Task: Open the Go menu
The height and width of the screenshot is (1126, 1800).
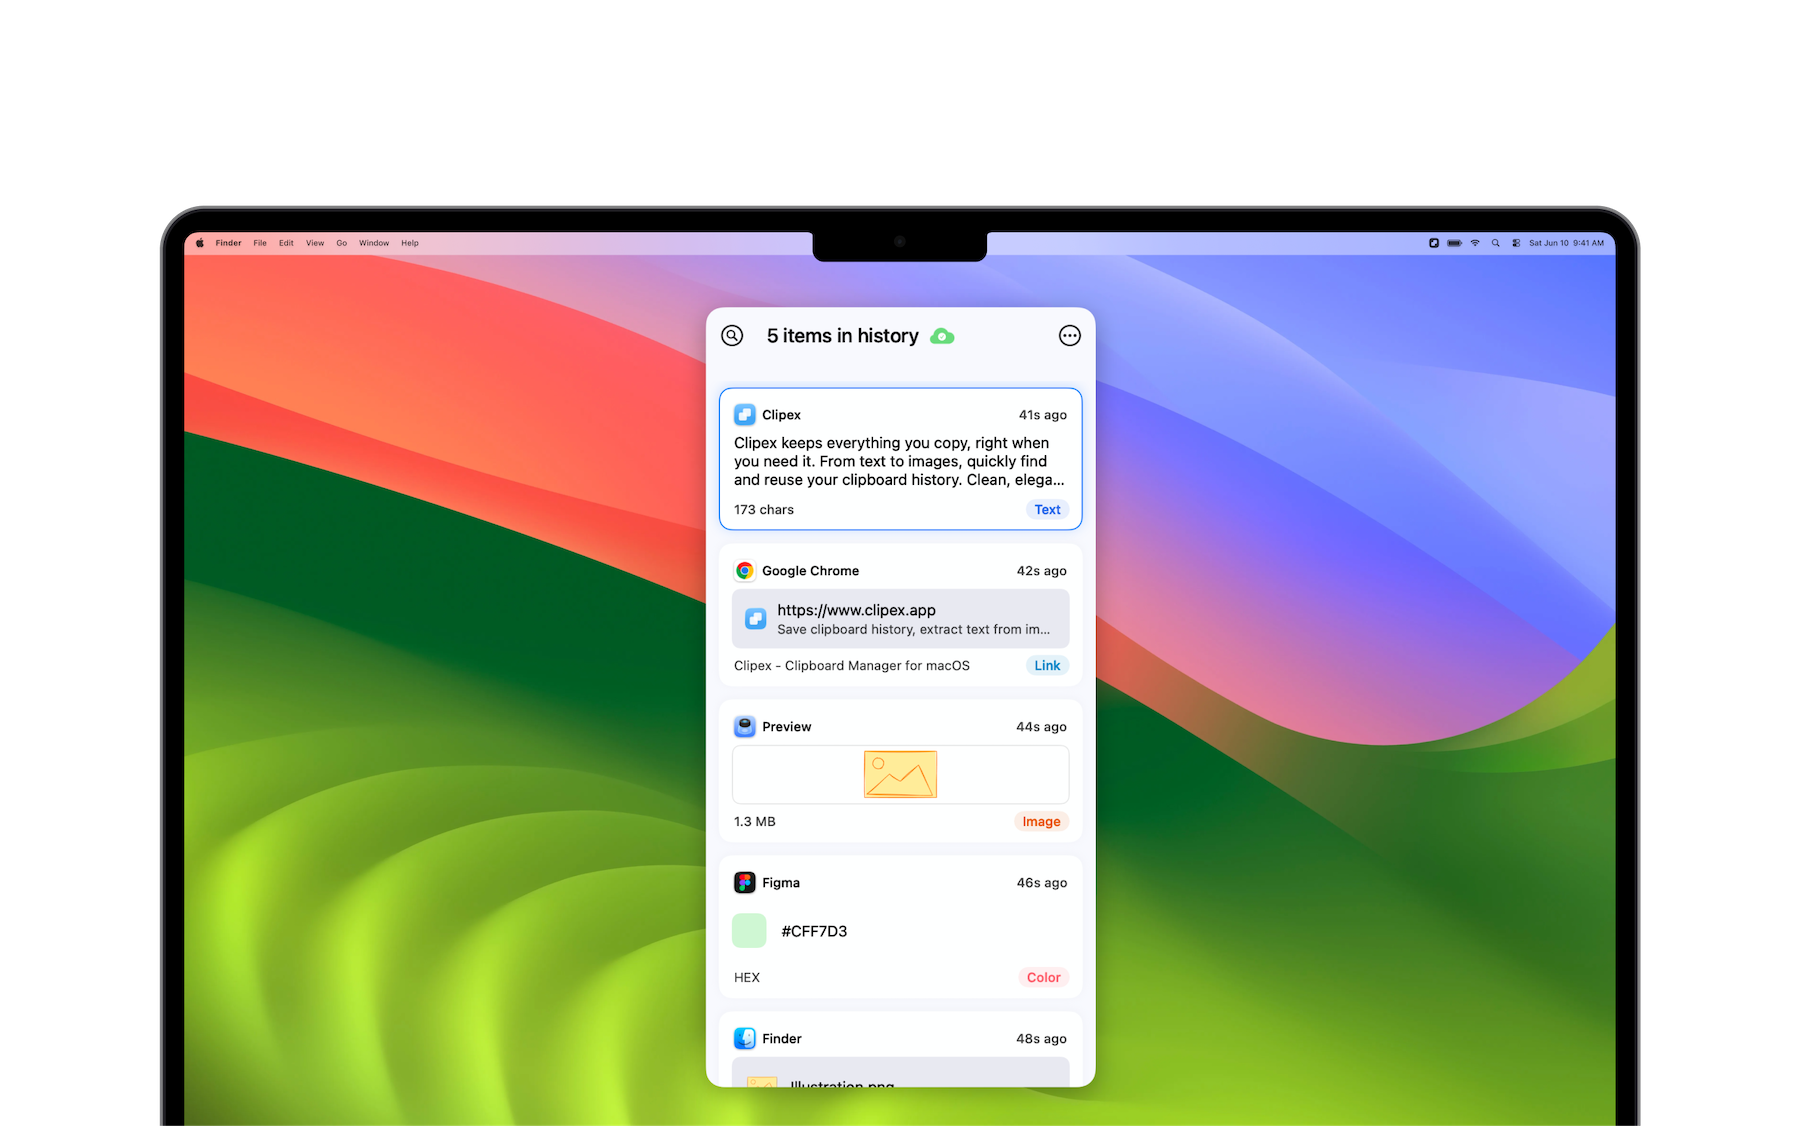Action: click(342, 243)
